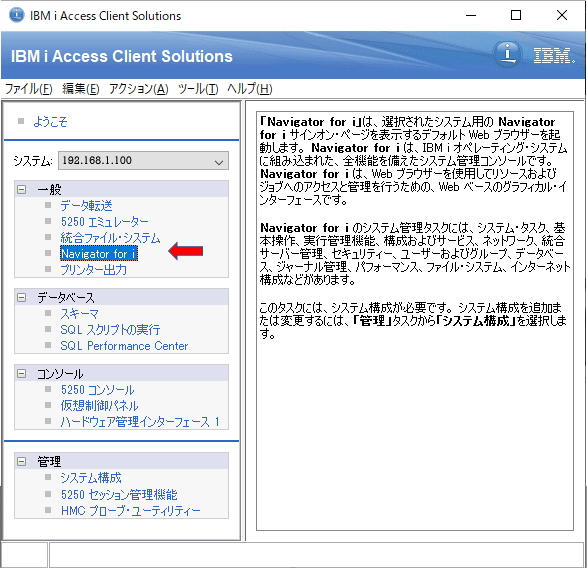This screenshot has width=587, height=568.
Task: Open Navigator for i link
Action: 99,253
